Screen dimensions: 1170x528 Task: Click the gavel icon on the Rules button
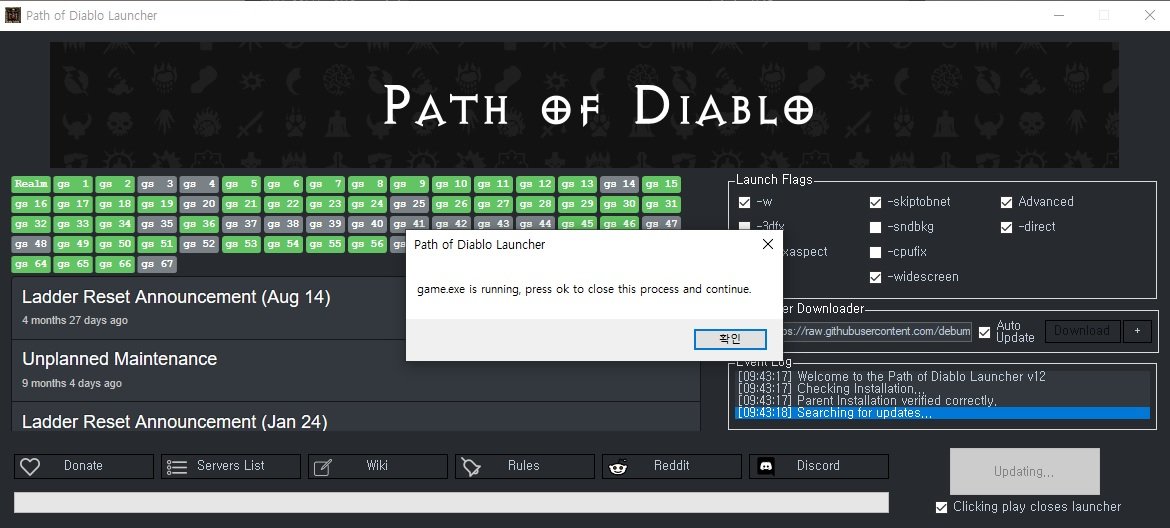[x=471, y=467]
